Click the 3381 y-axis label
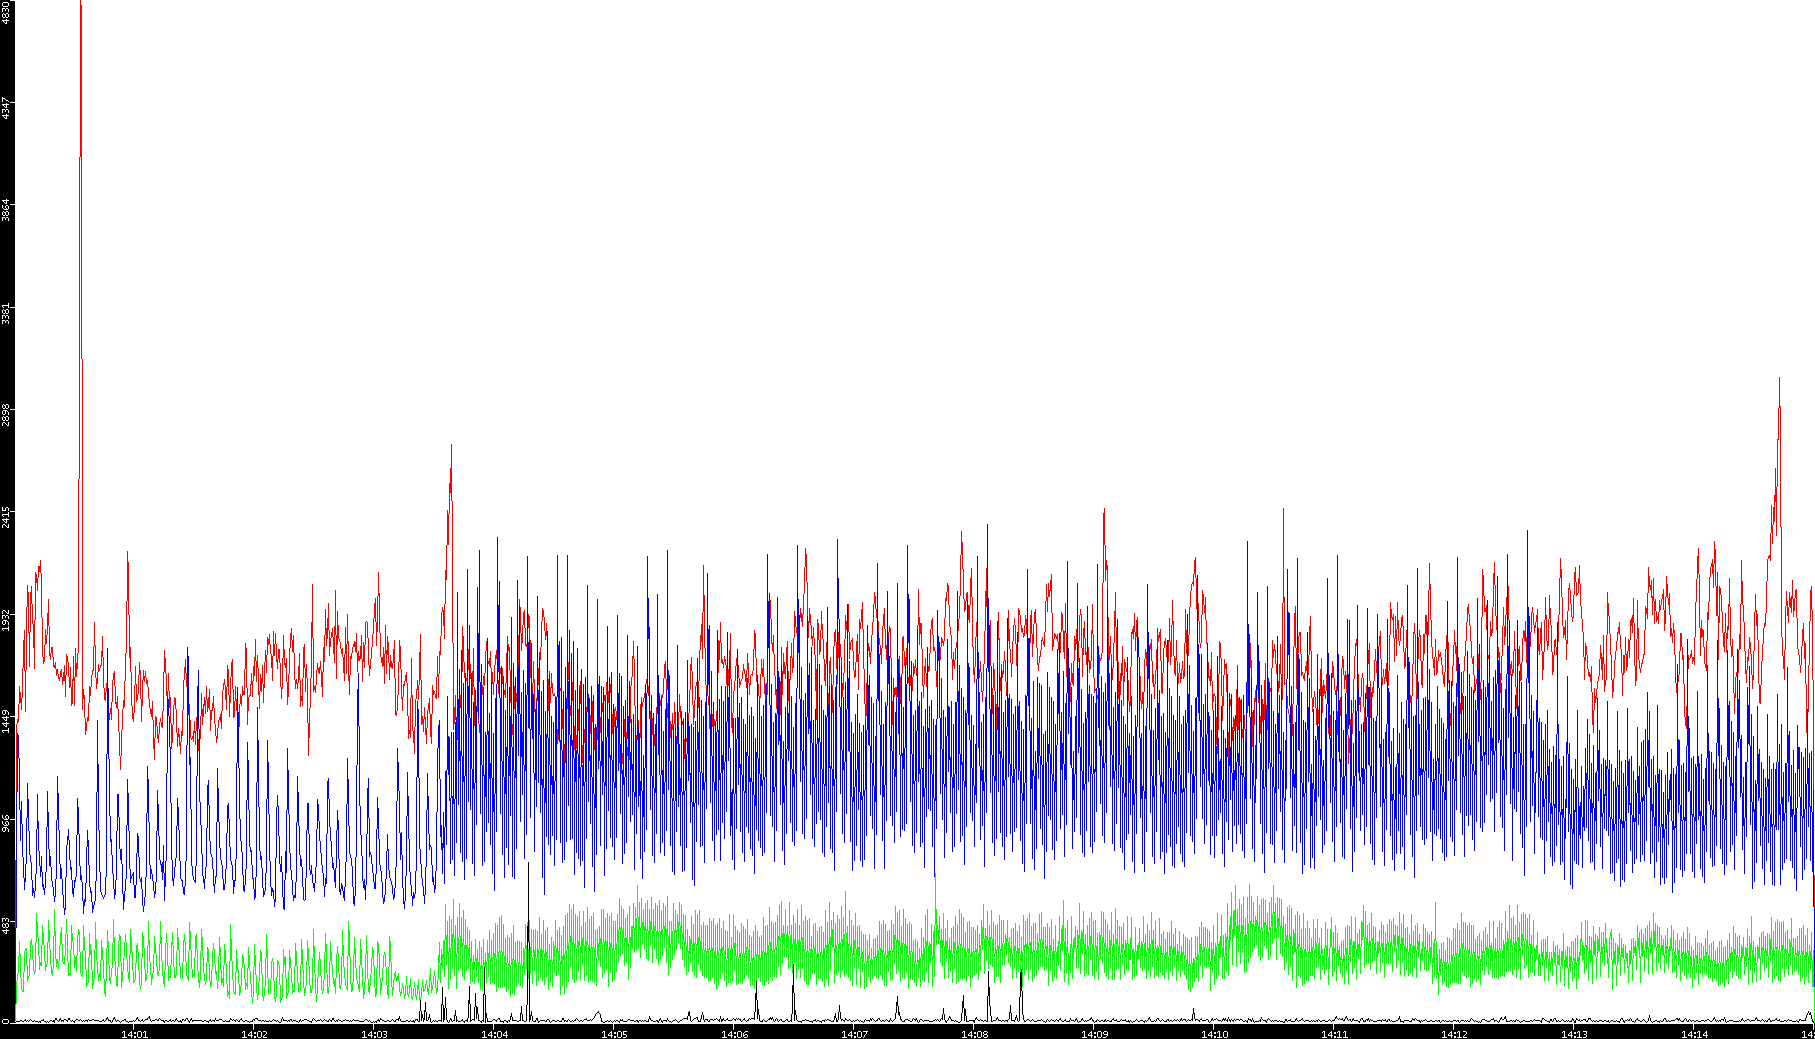Image resolution: width=1815 pixels, height=1039 pixels. 6,312
